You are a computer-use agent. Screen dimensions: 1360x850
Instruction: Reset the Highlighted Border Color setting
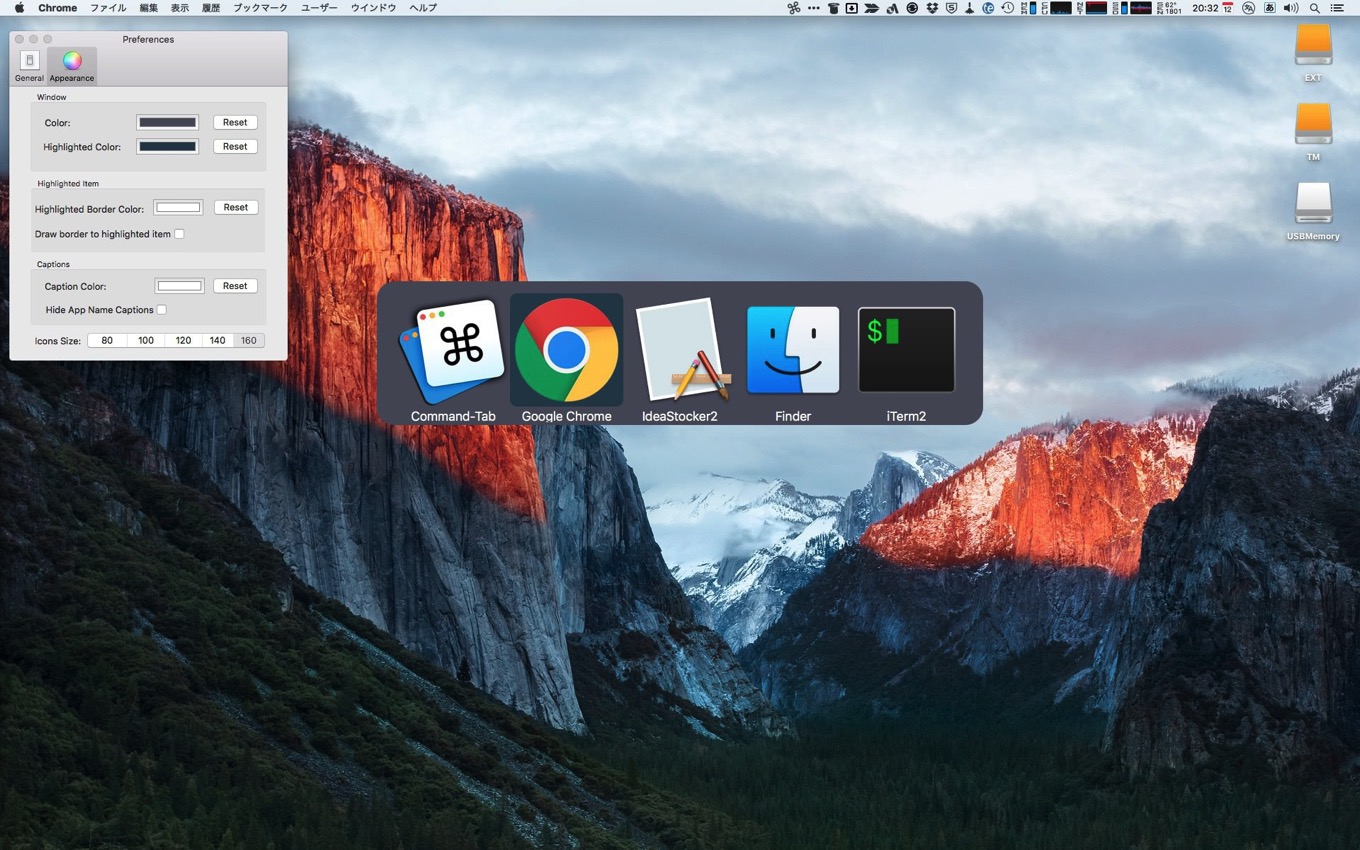coord(236,207)
